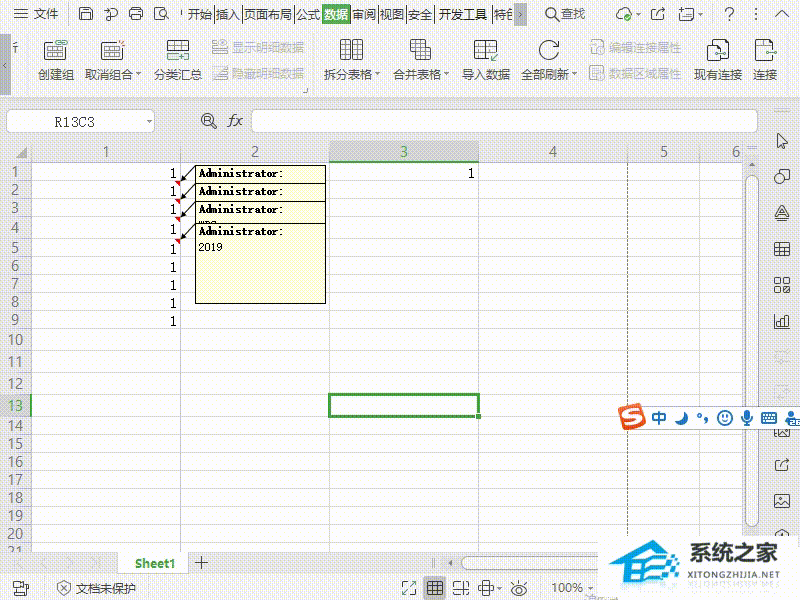This screenshot has width=800, height=600.
Task: Click the chart icon in right sidebar
Action: [782, 321]
